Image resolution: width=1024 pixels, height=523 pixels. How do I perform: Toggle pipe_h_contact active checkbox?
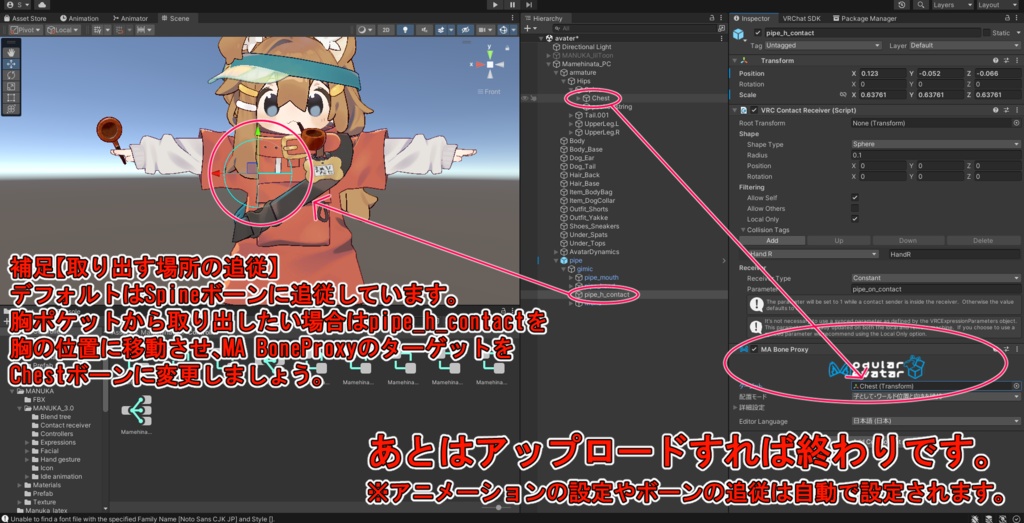(758, 33)
